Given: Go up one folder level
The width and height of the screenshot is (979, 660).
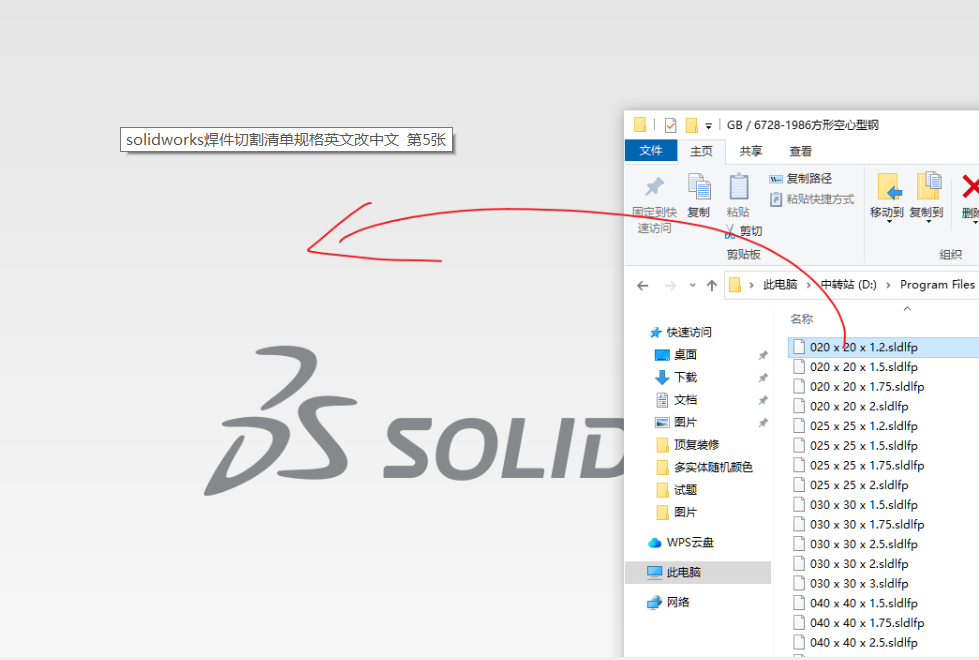Looking at the screenshot, I should tap(712, 285).
